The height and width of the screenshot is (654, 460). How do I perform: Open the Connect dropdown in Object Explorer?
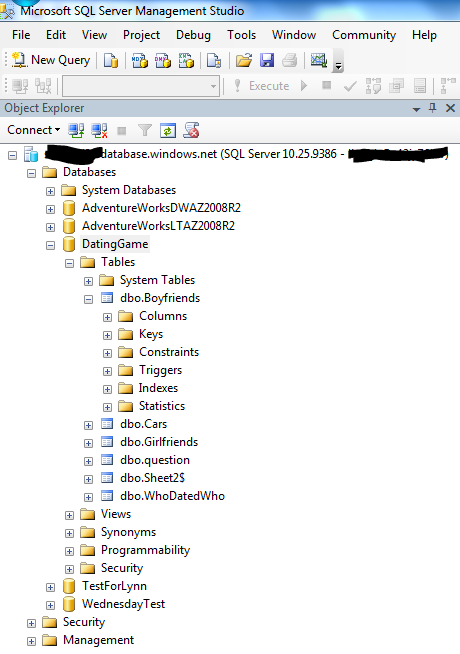tap(33, 130)
